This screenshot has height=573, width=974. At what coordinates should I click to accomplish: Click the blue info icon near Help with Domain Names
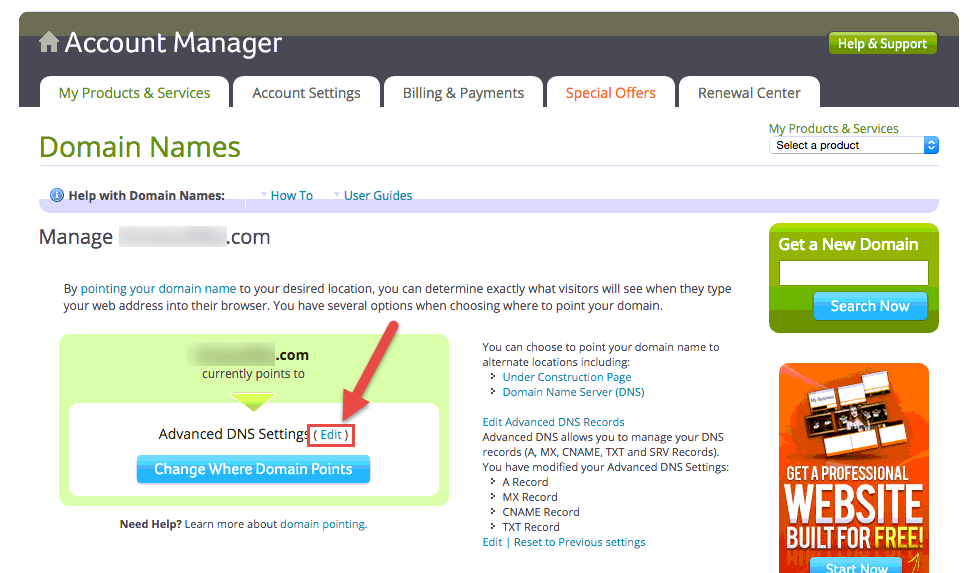point(57,195)
